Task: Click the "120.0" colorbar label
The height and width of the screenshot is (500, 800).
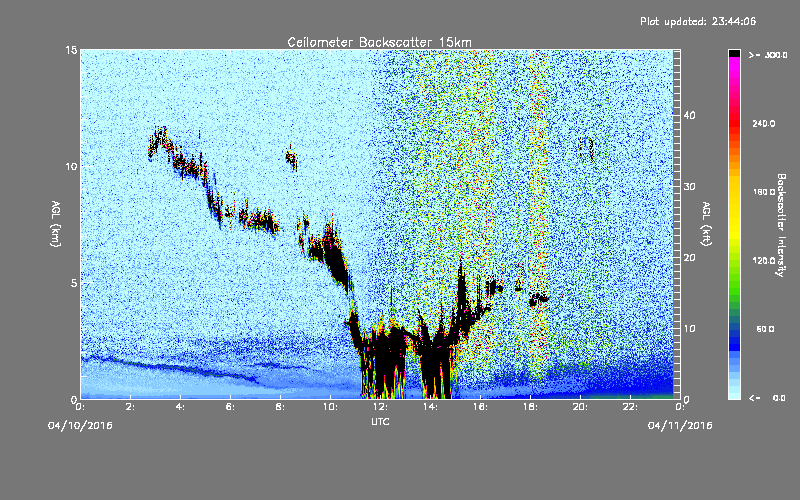Action: click(x=764, y=261)
